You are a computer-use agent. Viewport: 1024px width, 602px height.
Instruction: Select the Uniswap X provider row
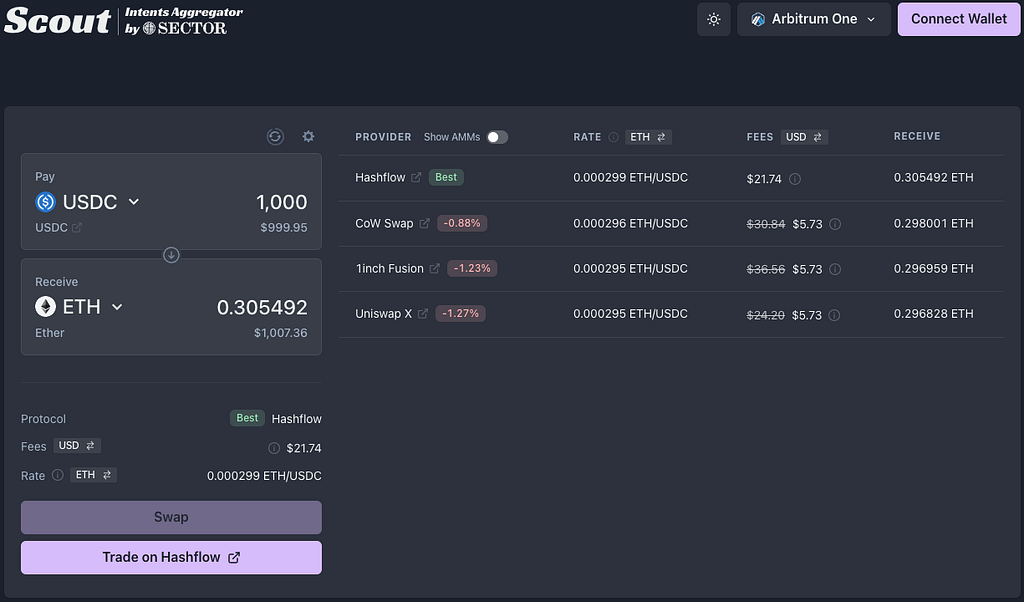click(x=671, y=314)
